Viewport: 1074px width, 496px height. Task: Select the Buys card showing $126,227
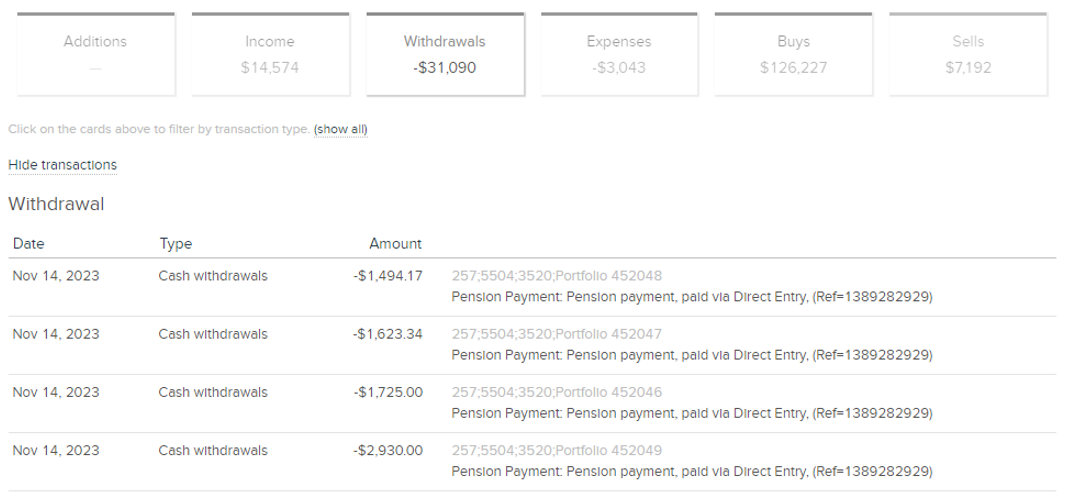[793, 54]
